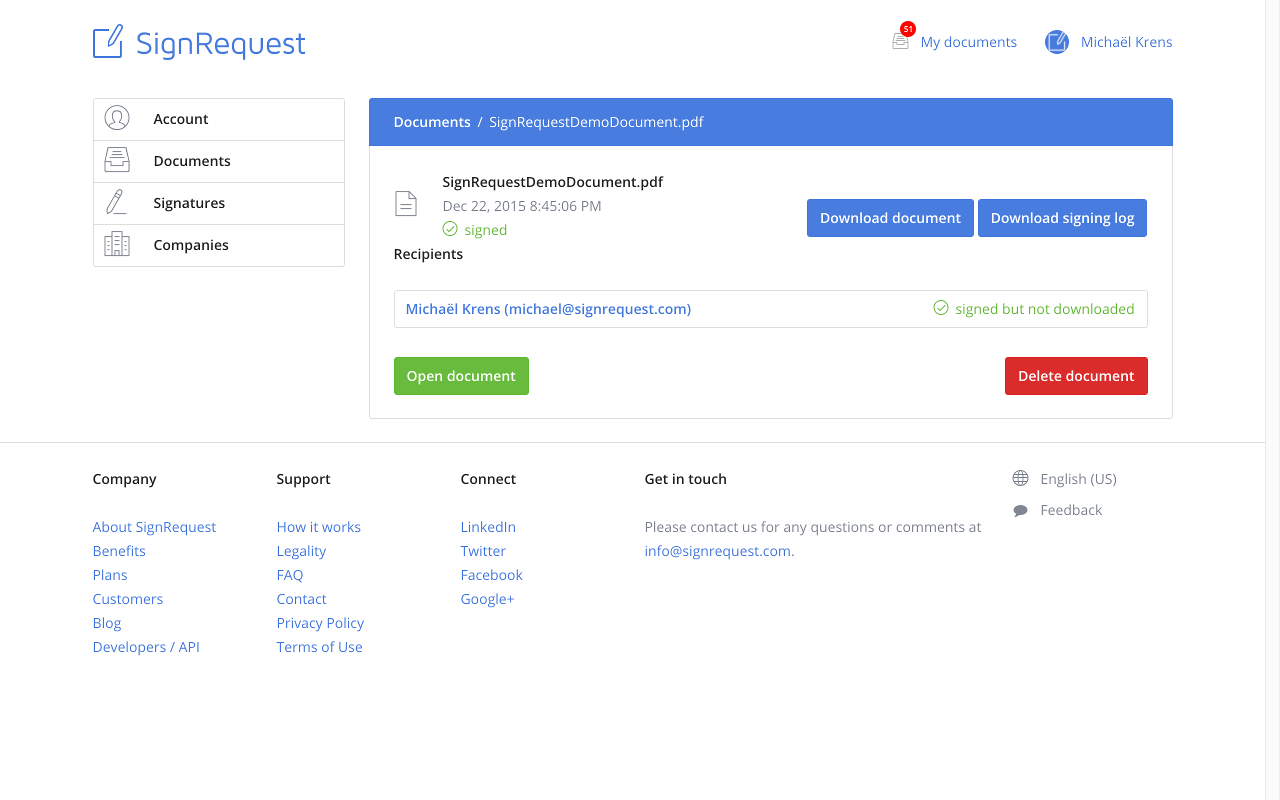Click checkmark icon next to signed but not downloaded
This screenshot has width=1280, height=800.
(x=941, y=308)
